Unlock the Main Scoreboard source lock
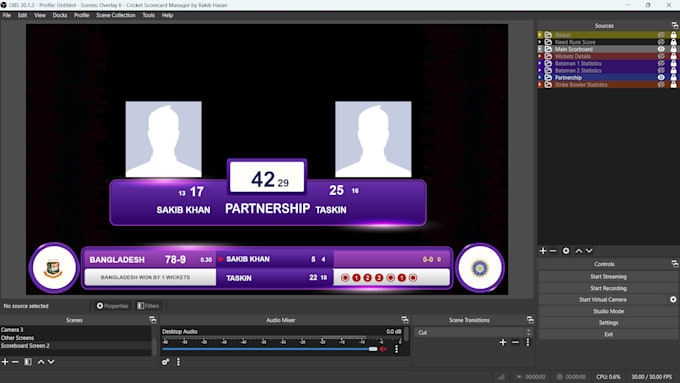Viewport: 680px width, 383px height. 673,49
